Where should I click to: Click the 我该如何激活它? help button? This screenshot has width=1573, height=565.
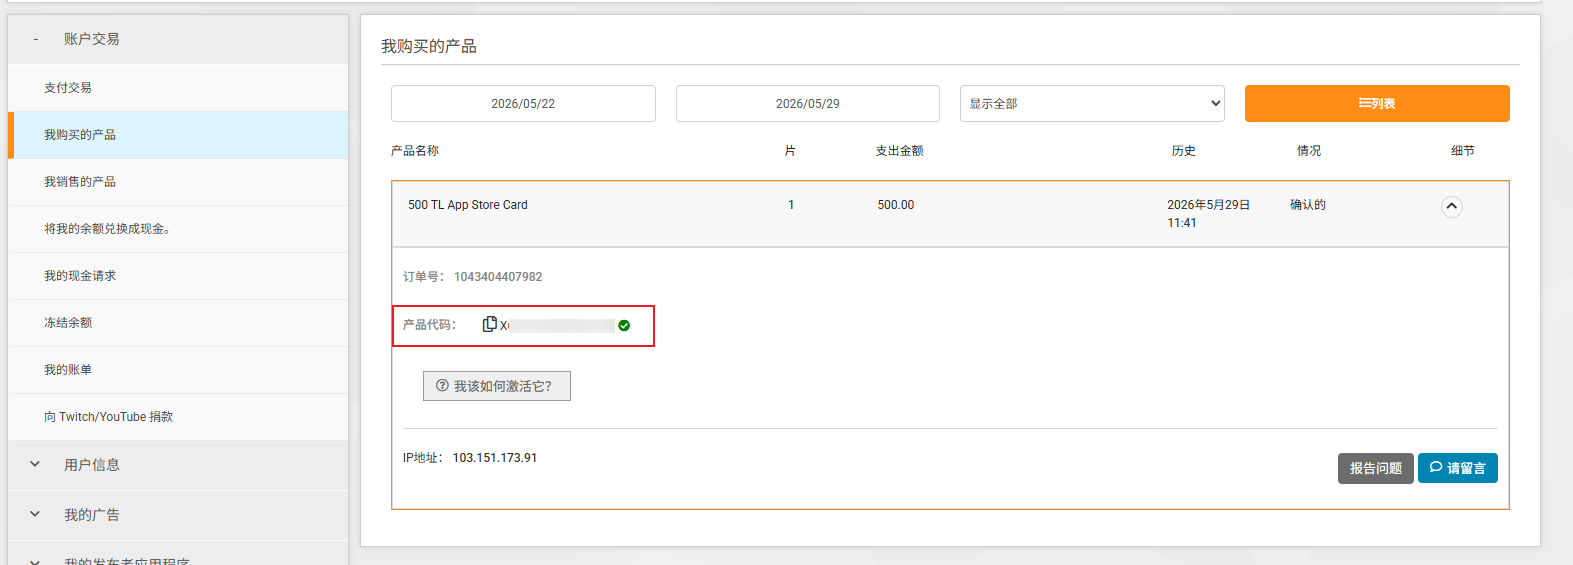pos(497,386)
